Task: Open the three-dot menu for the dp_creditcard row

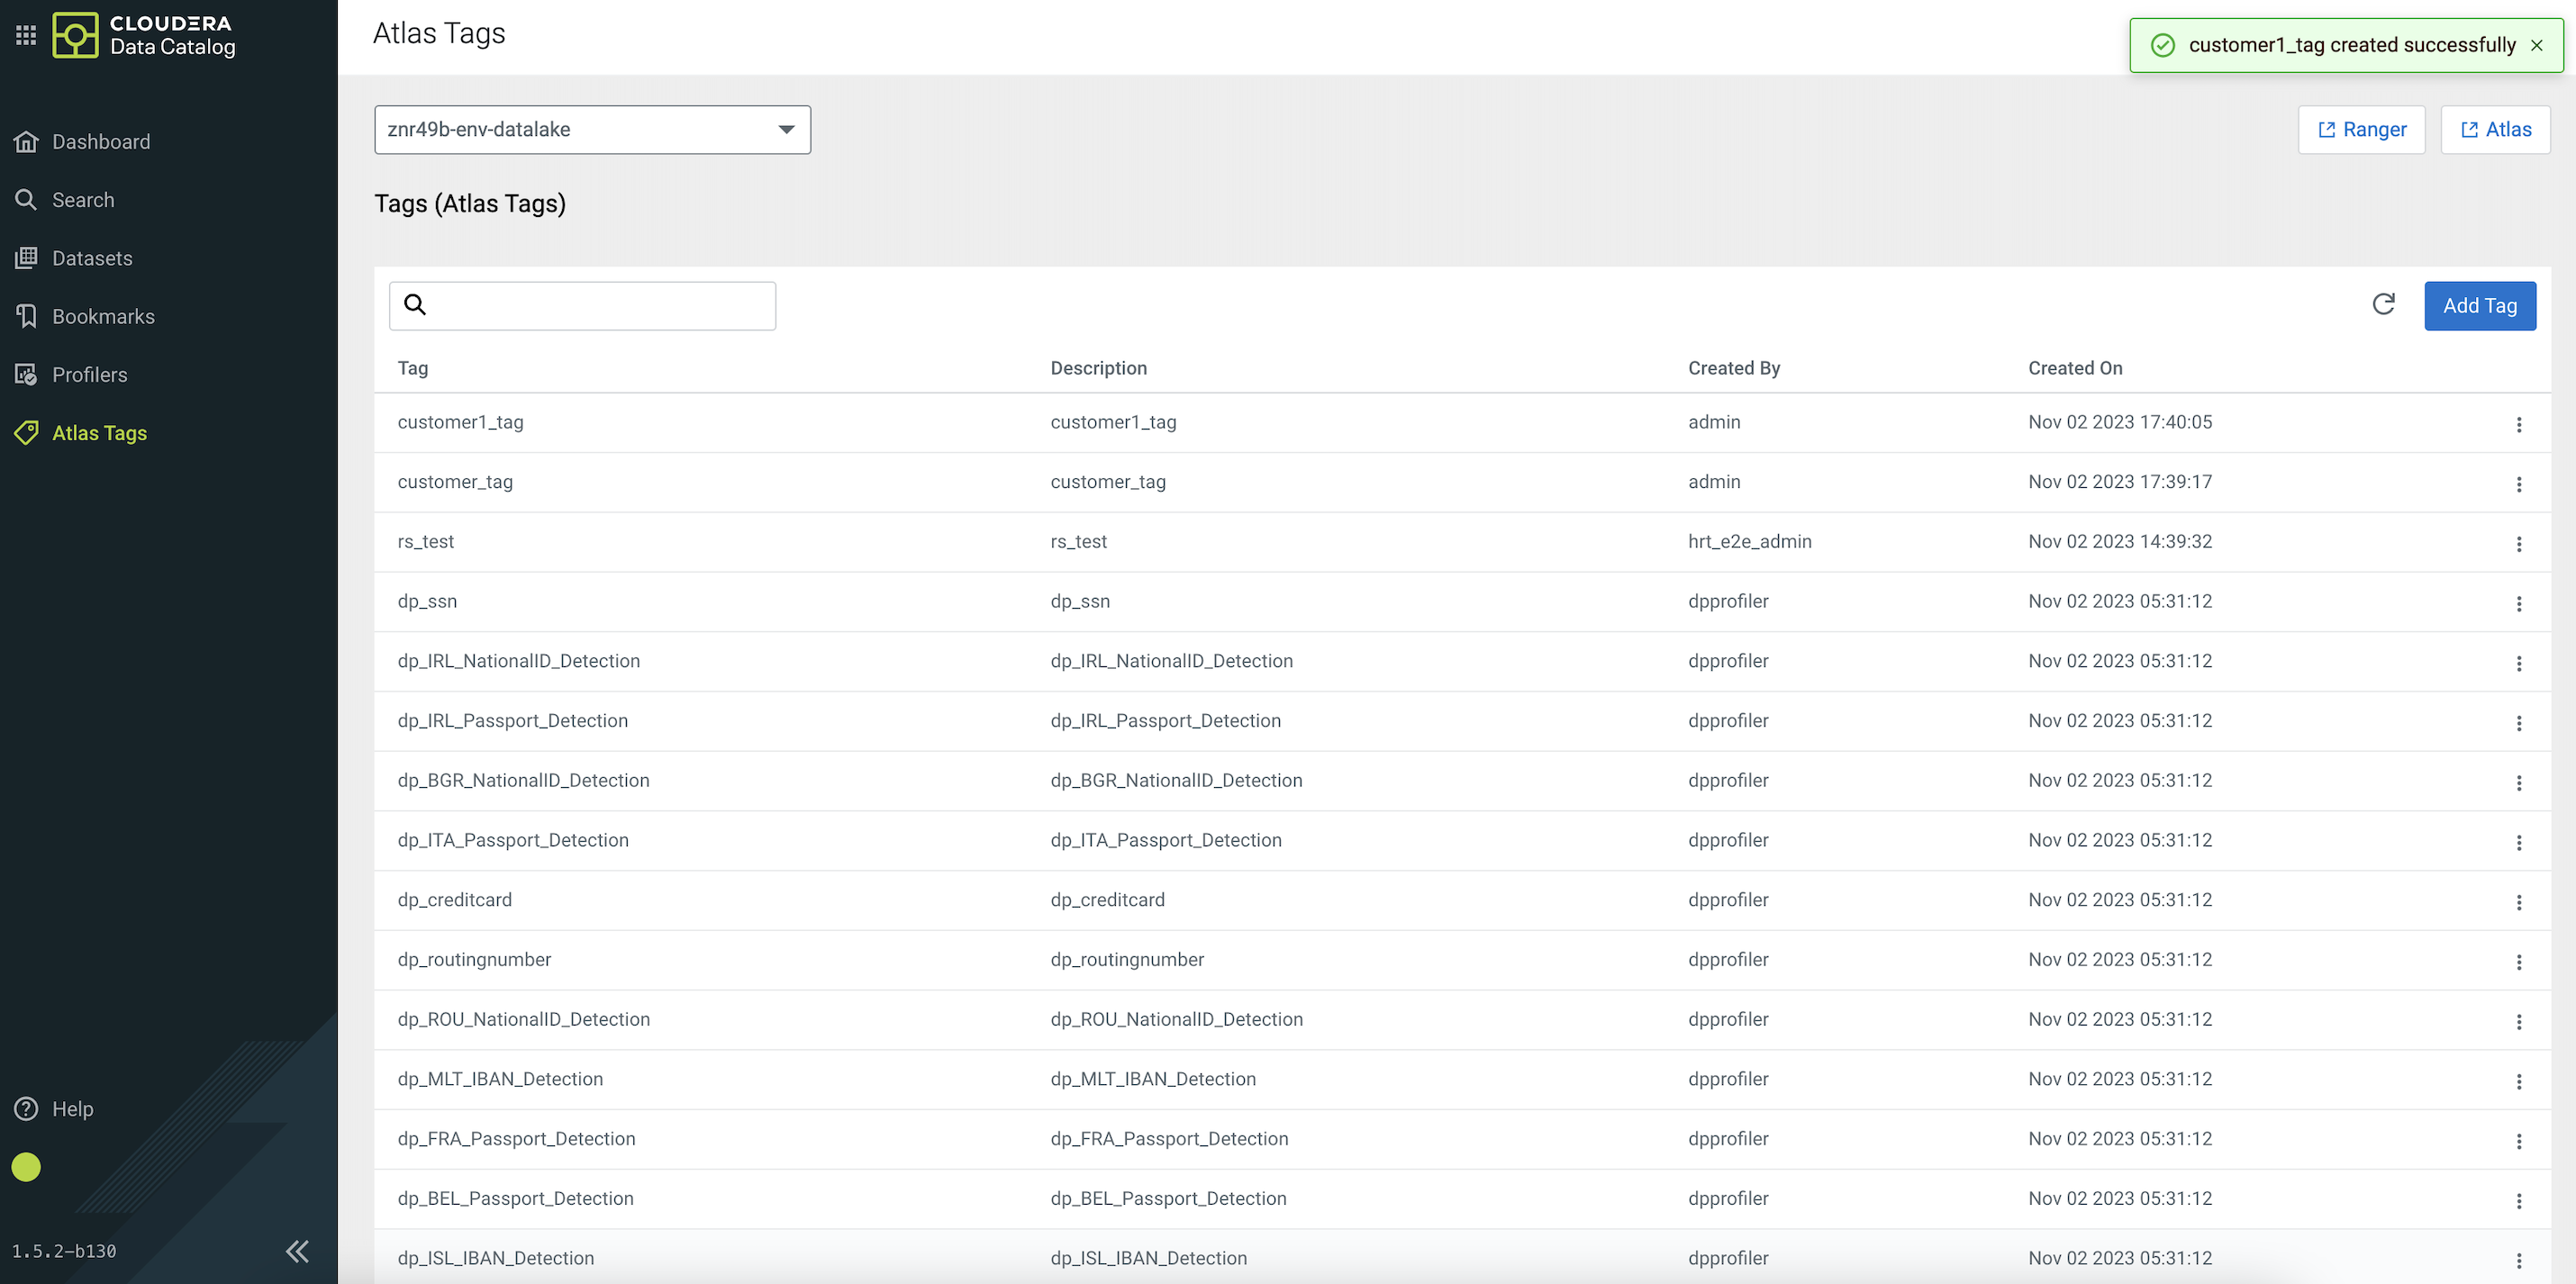Action: 2518,901
